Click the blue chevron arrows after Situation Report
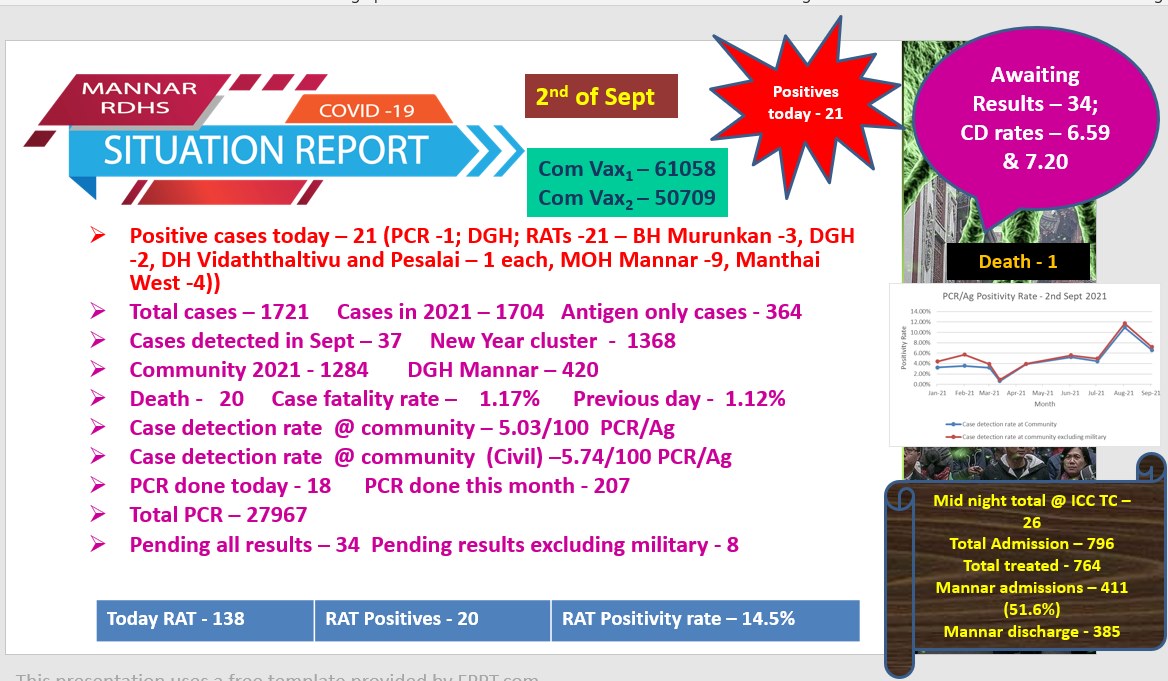The image size is (1168, 681). [x=495, y=151]
